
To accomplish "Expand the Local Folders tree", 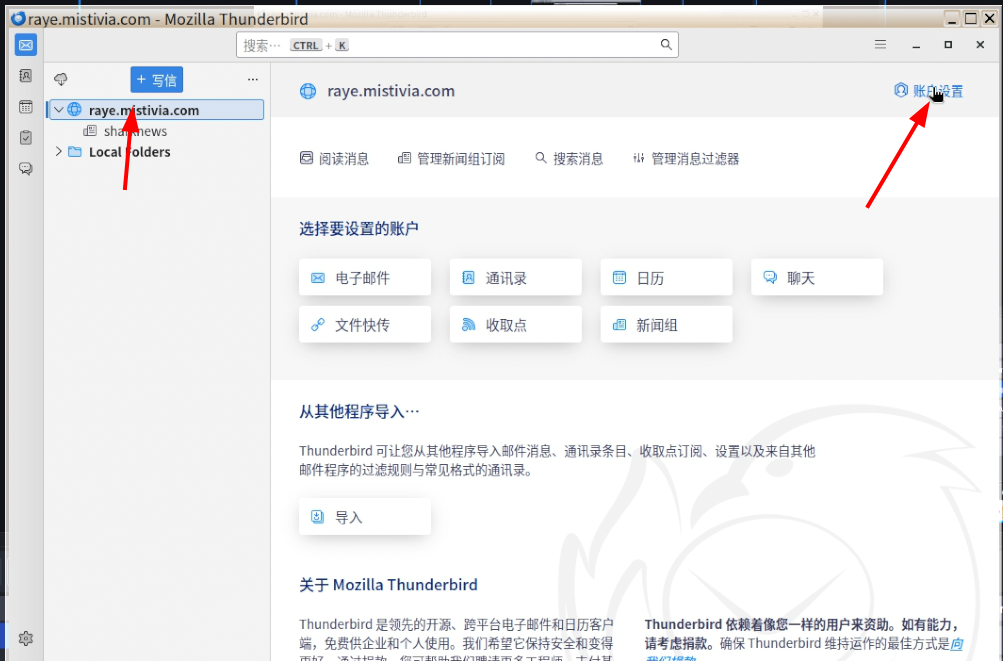I will [x=58, y=152].
